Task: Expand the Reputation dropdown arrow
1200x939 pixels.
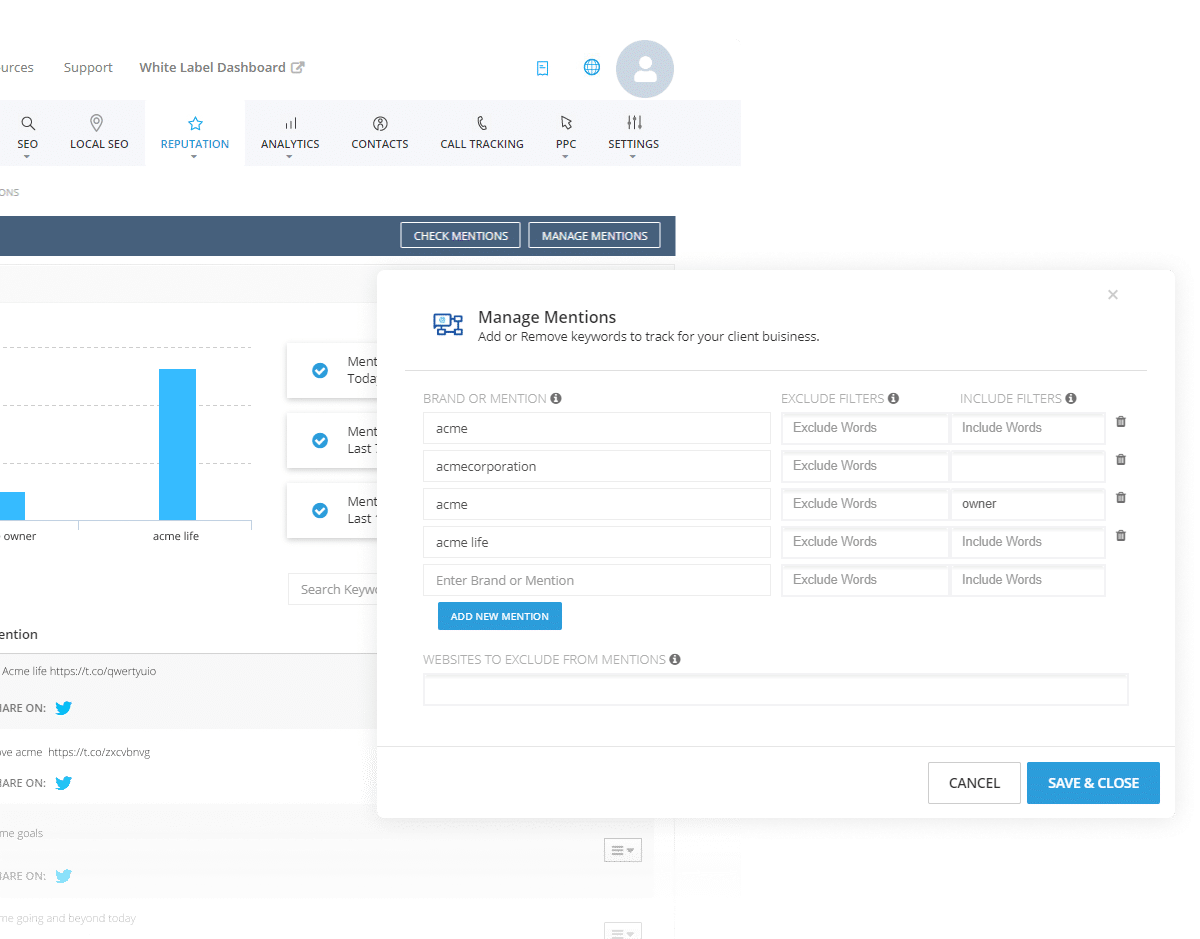Action: tap(194, 157)
